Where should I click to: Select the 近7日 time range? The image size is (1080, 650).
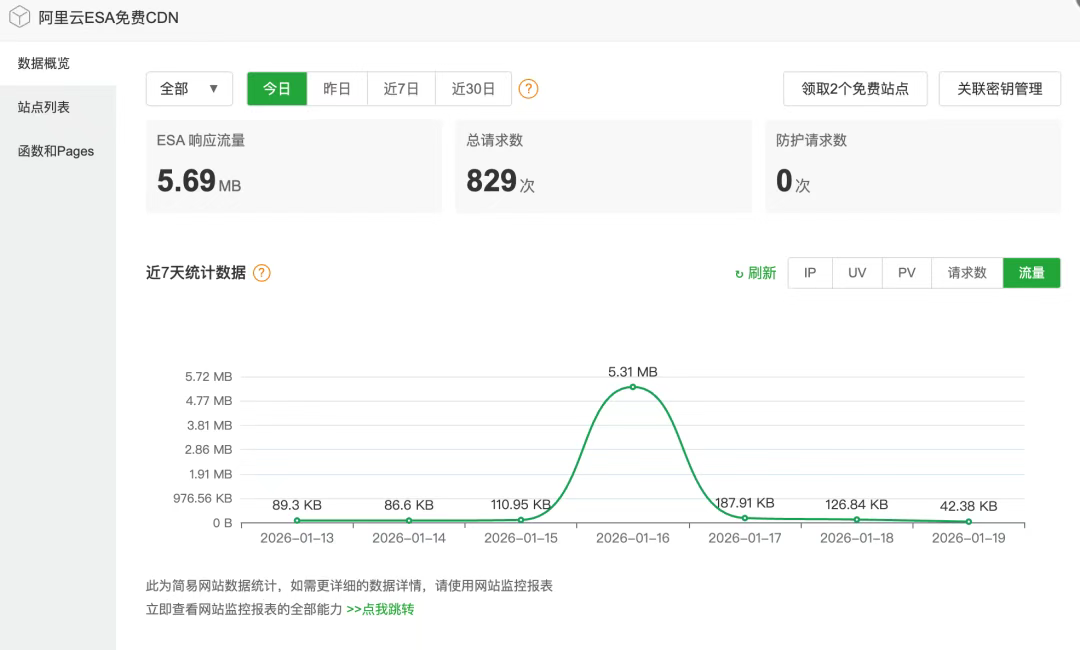click(x=401, y=89)
